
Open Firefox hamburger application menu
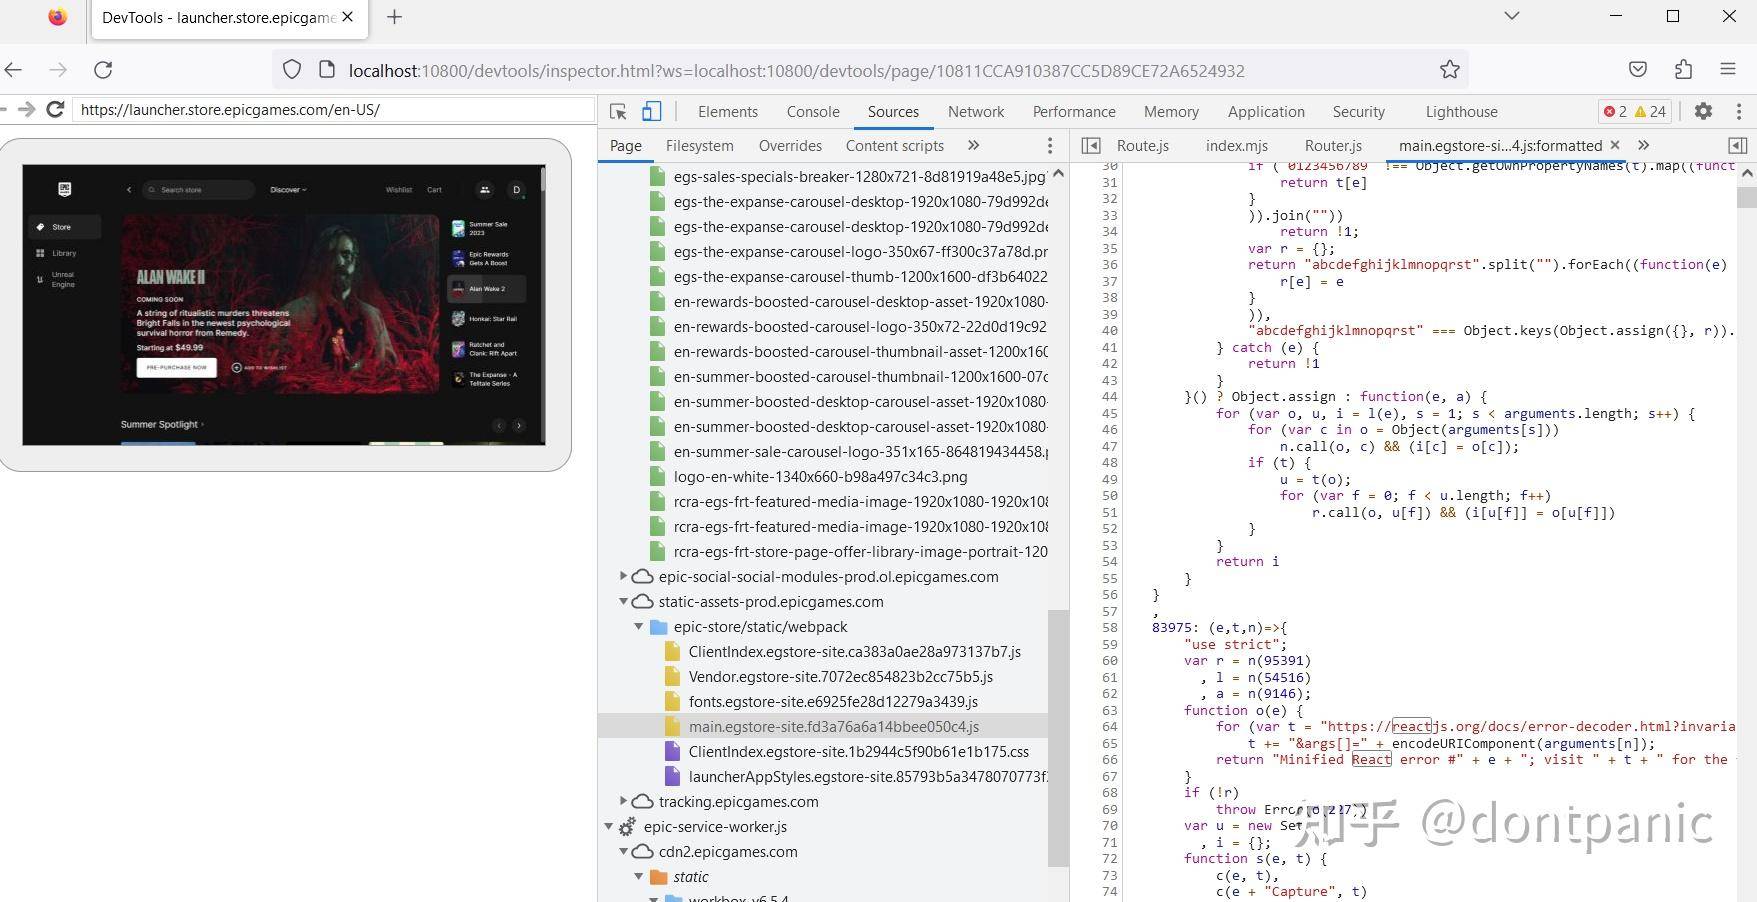tap(1728, 70)
